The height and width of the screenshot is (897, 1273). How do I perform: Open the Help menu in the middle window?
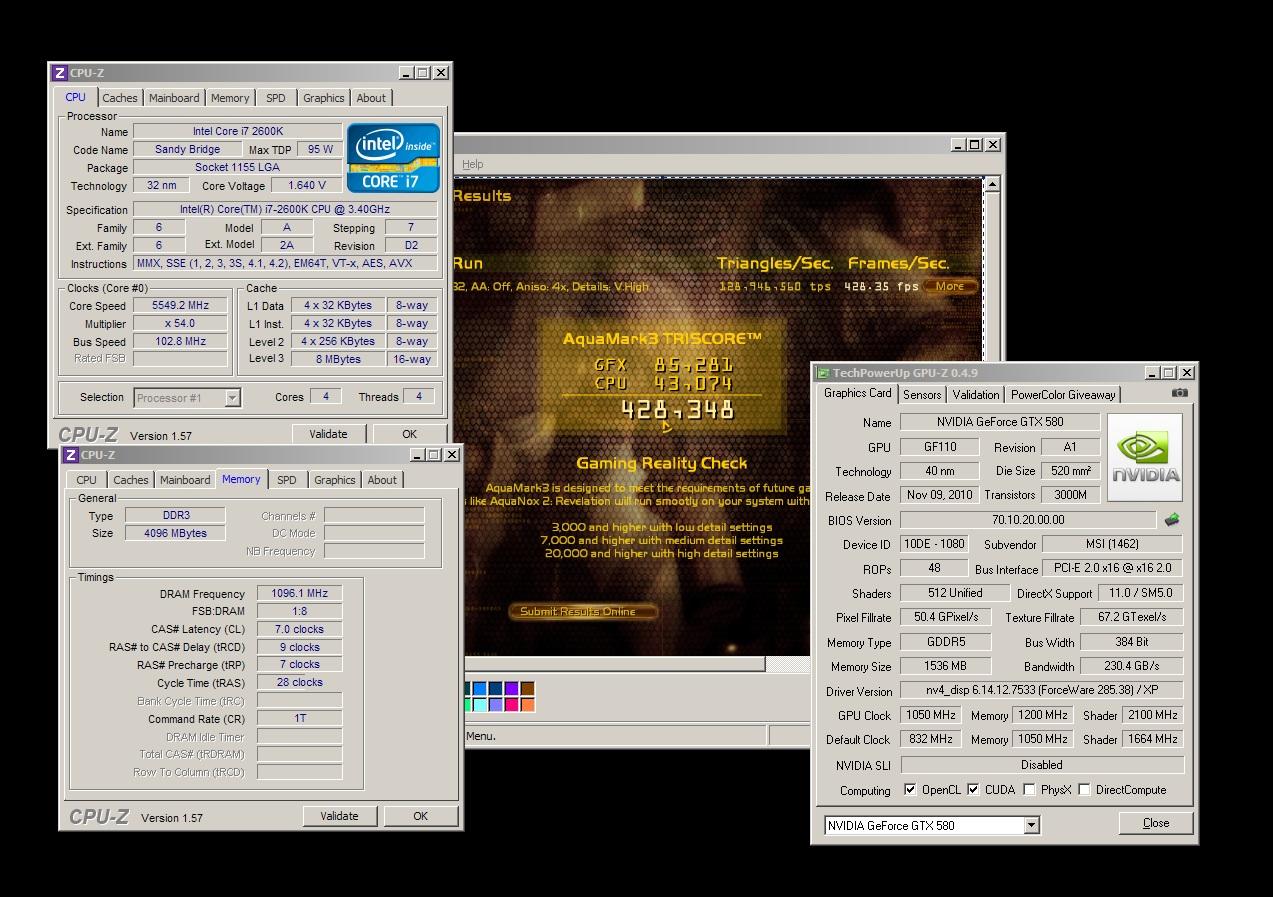(473, 164)
